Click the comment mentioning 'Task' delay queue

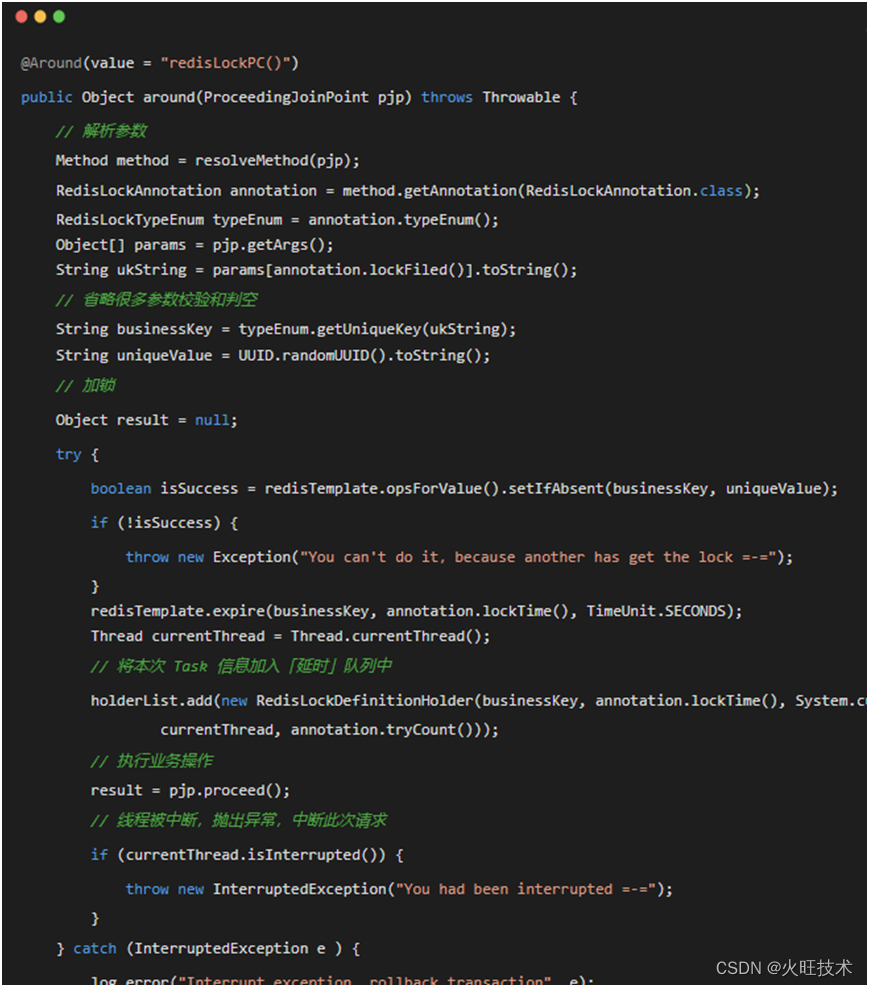241,666
